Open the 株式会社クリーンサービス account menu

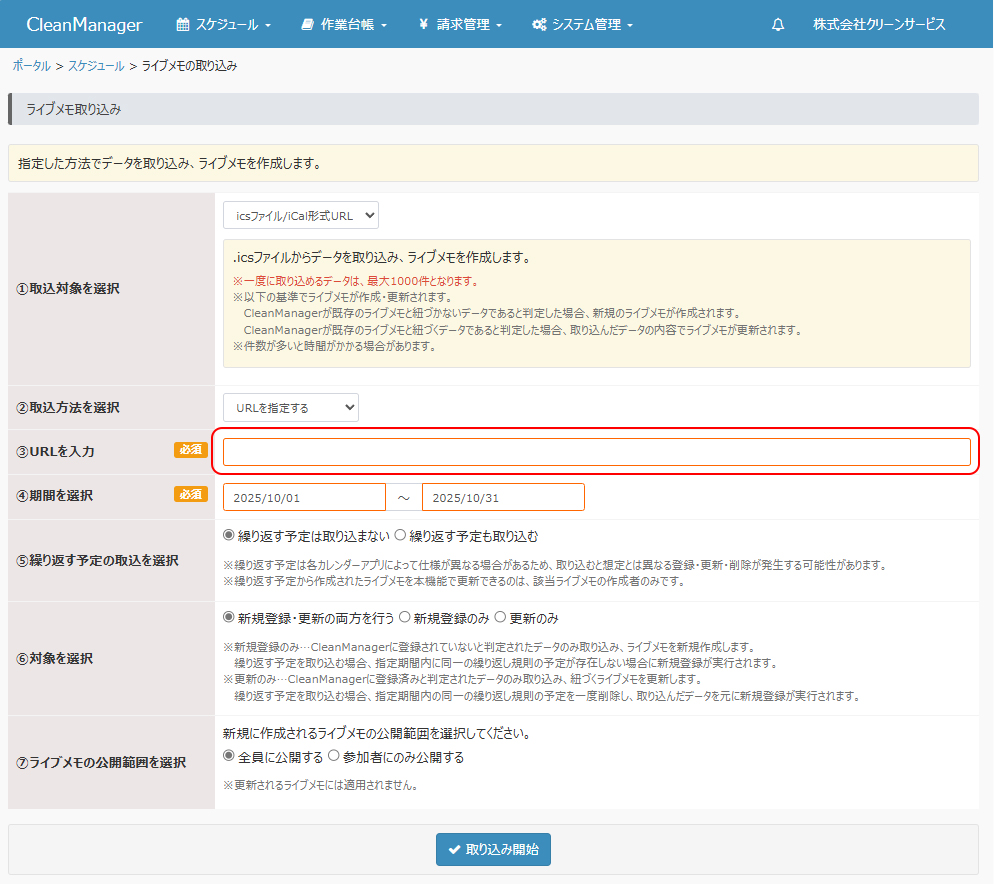(x=879, y=25)
